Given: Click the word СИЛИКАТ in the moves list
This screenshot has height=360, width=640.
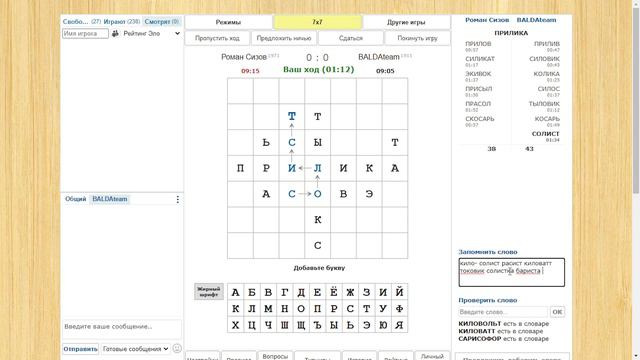Looking at the screenshot, I should [480, 59].
